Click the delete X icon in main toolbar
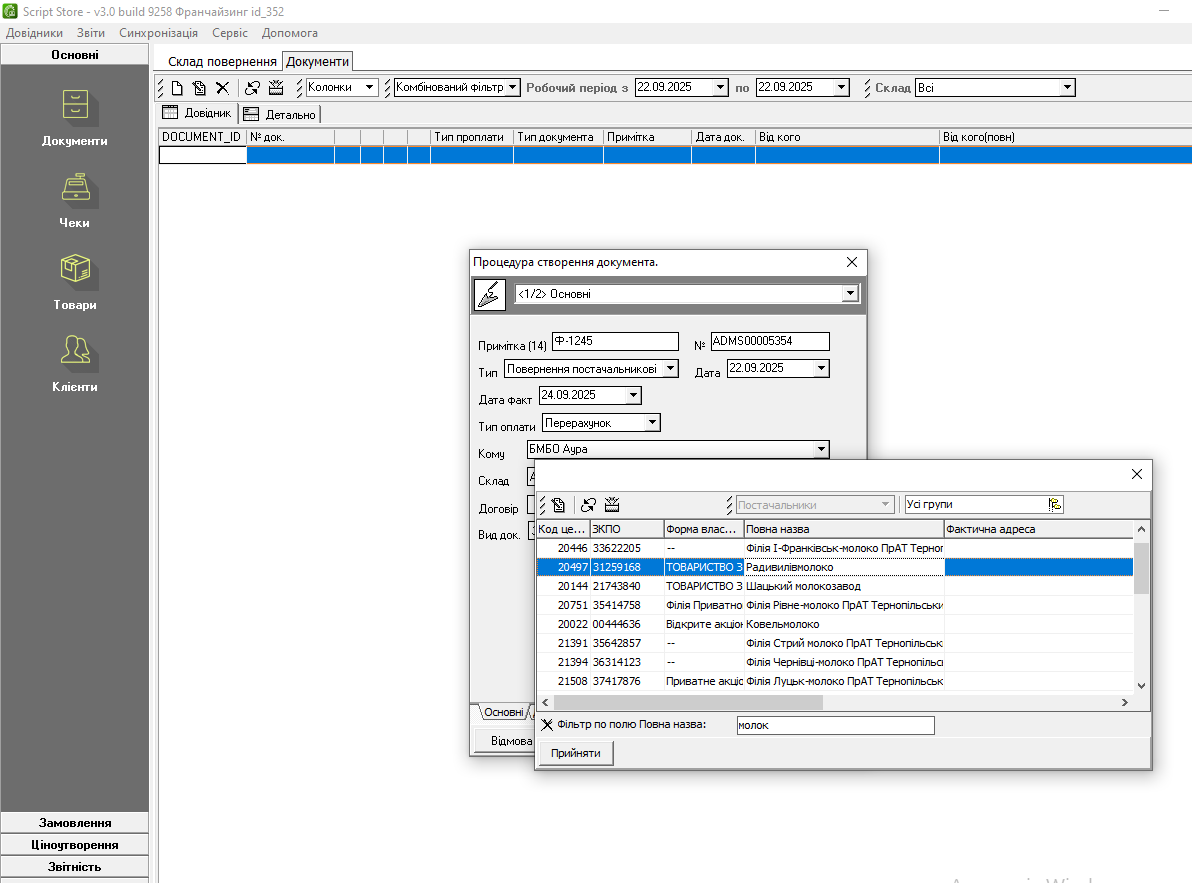This screenshot has width=1192, height=883. coord(222,88)
